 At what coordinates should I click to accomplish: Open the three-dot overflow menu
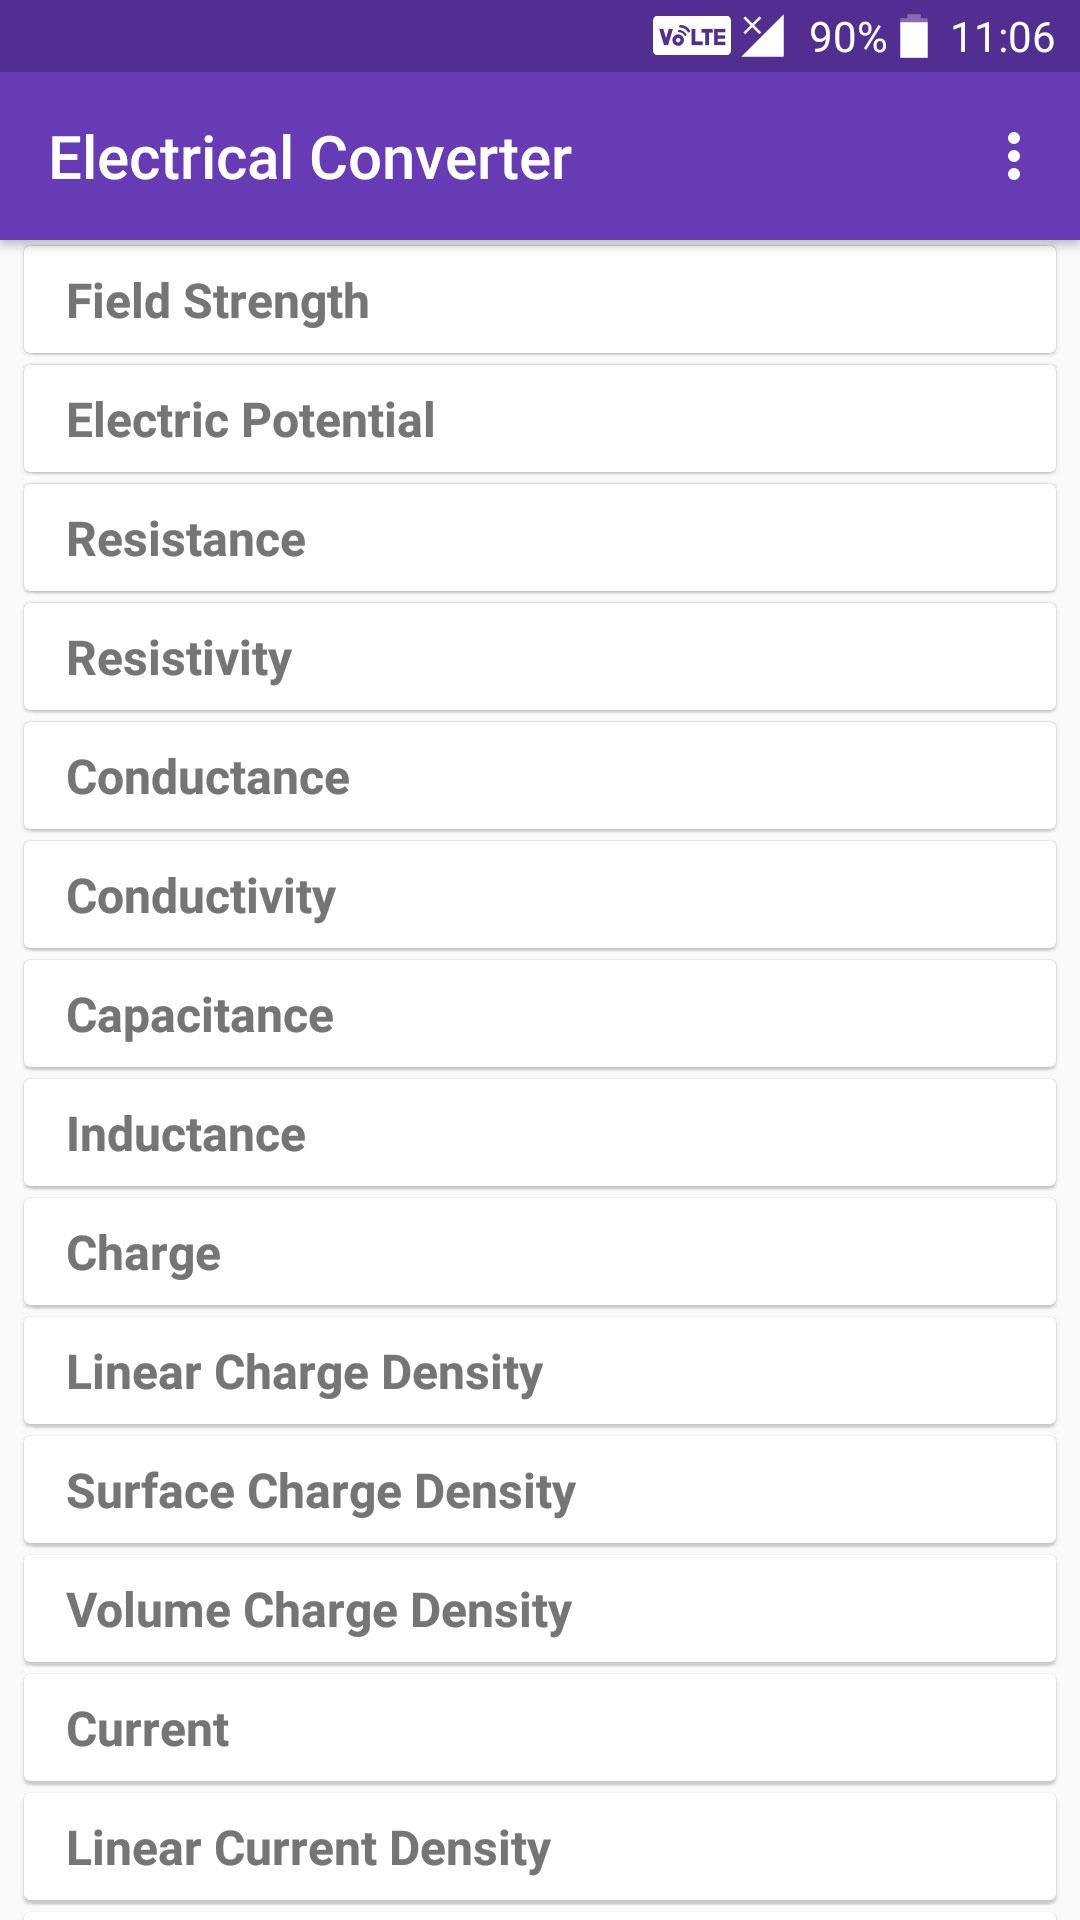1014,157
